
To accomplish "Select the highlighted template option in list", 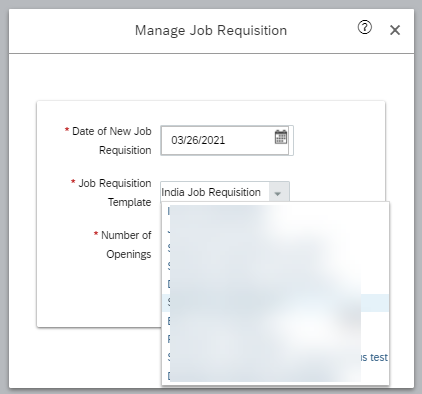I will pos(275,303).
